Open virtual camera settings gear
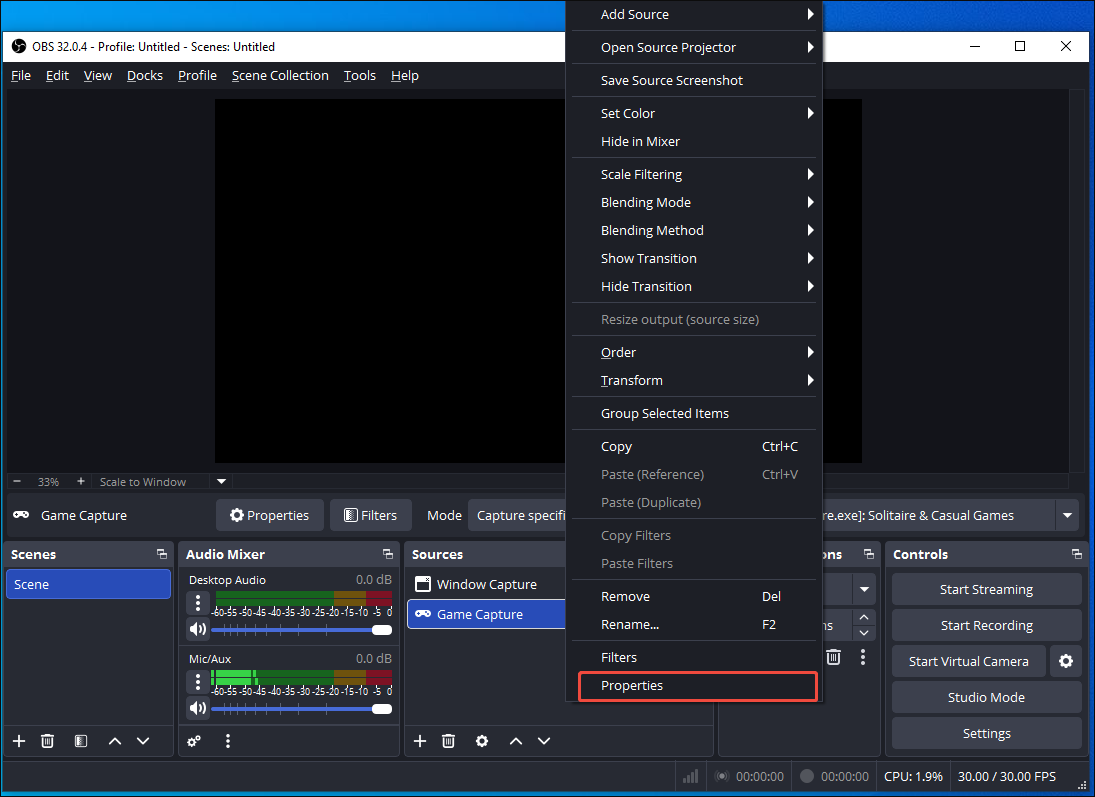1095x797 pixels. coord(1065,661)
